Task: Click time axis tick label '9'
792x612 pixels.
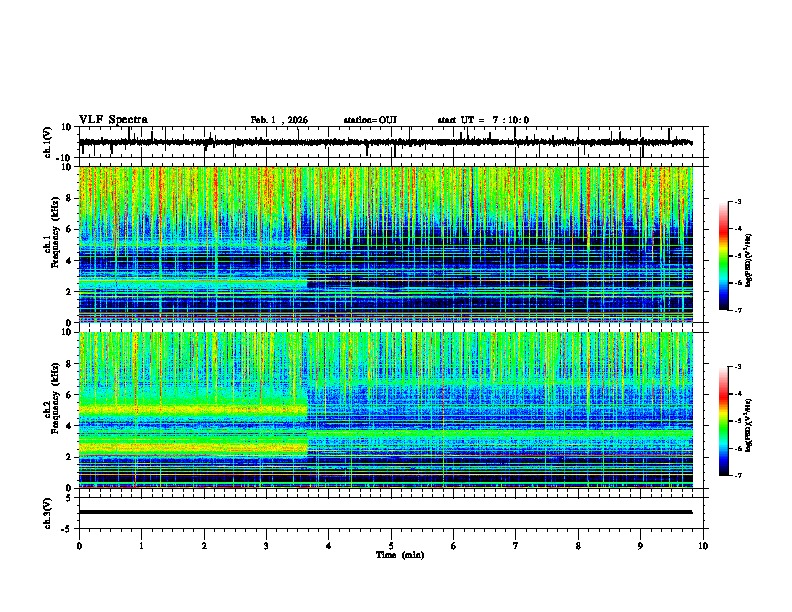Action: (640, 546)
